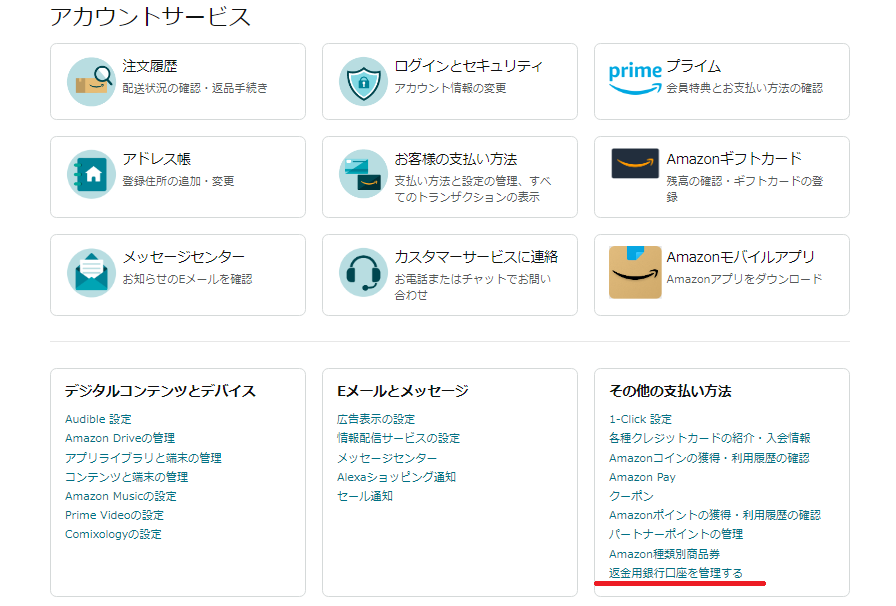Click the customer service headset icon
896x606 pixels.
(363, 273)
